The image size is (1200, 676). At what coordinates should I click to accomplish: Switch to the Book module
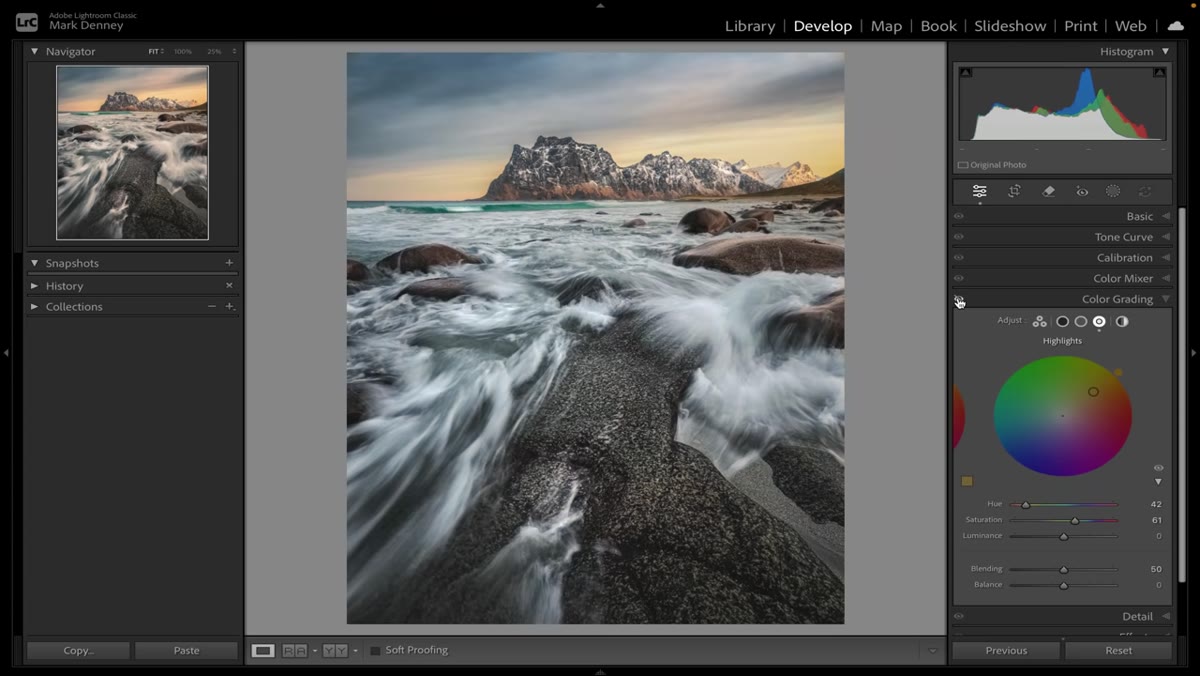coord(938,26)
